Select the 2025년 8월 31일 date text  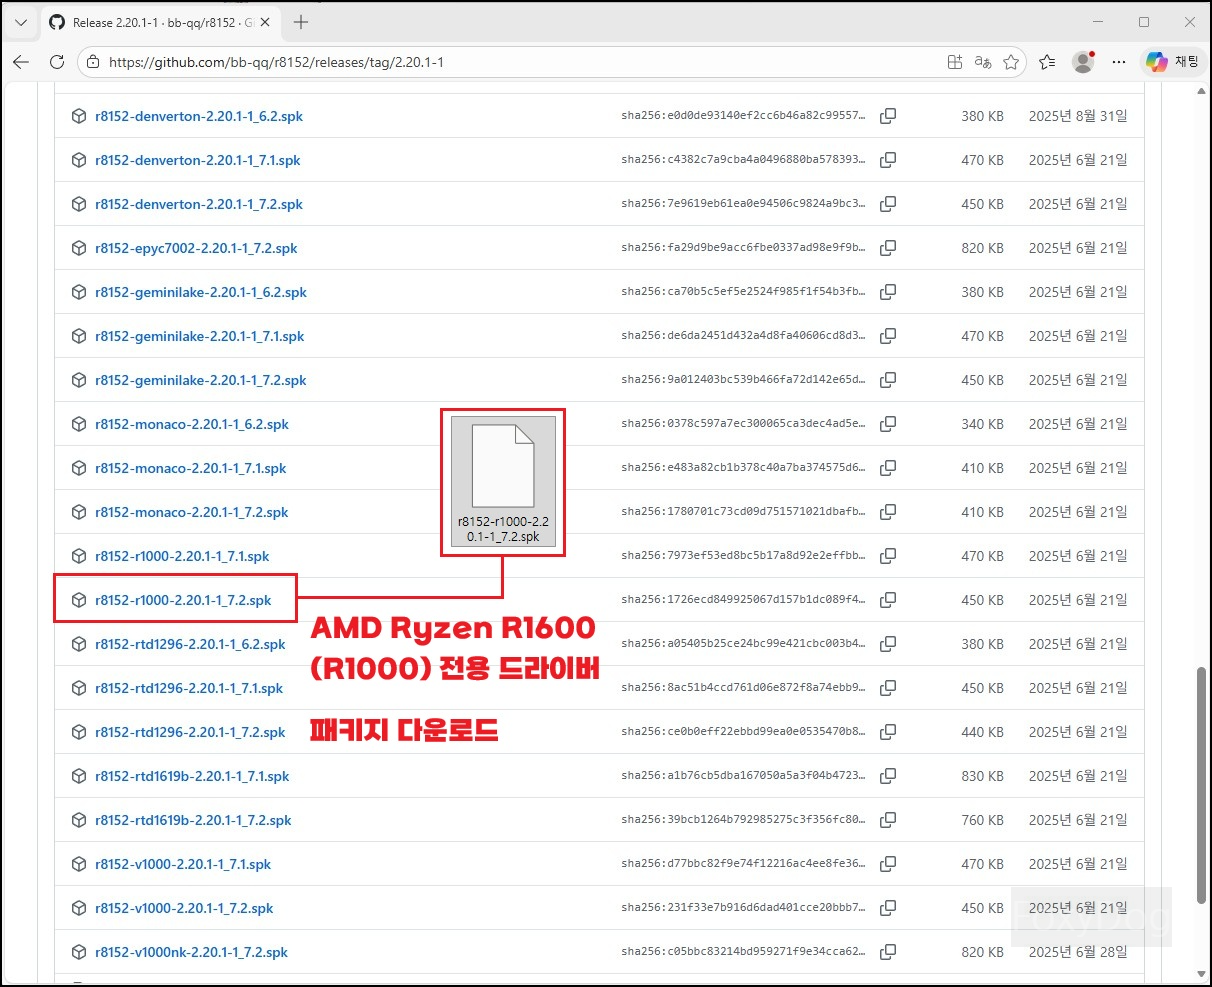pos(1078,116)
